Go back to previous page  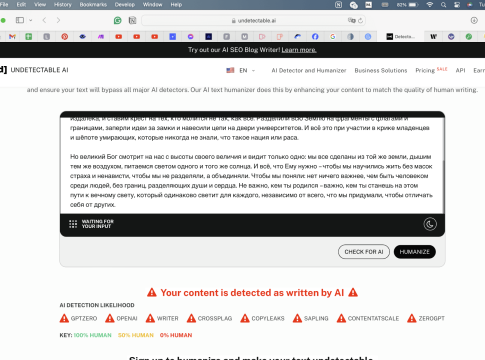coord(44,20)
